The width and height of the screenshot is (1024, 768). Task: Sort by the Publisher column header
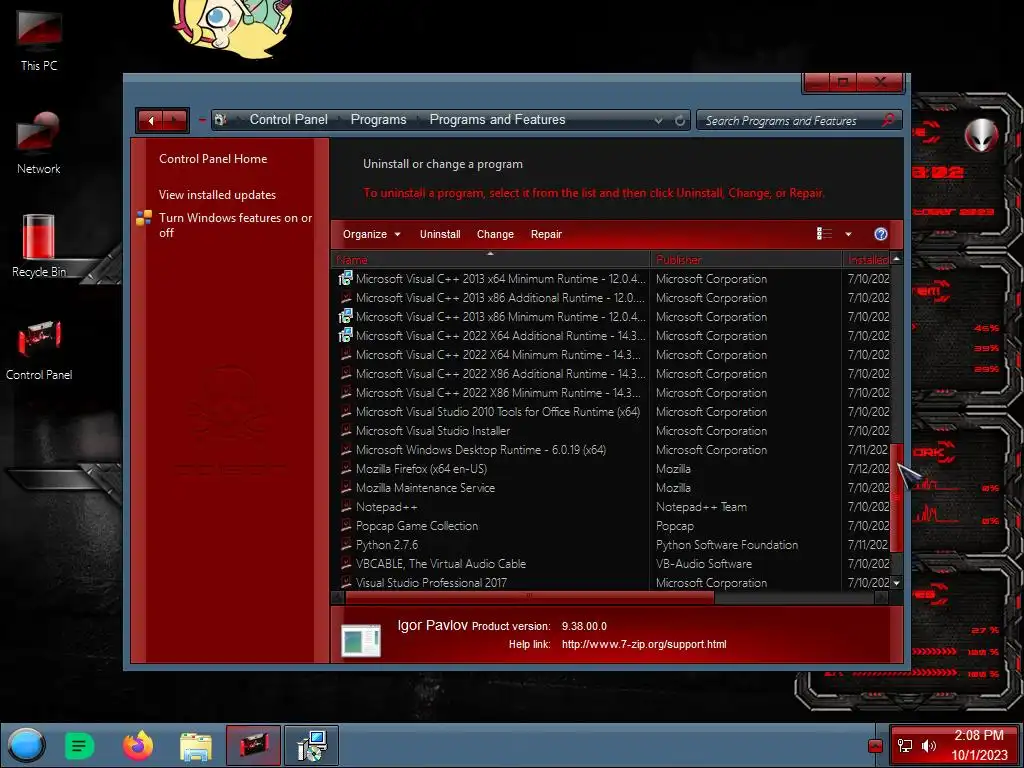(746, 259)
